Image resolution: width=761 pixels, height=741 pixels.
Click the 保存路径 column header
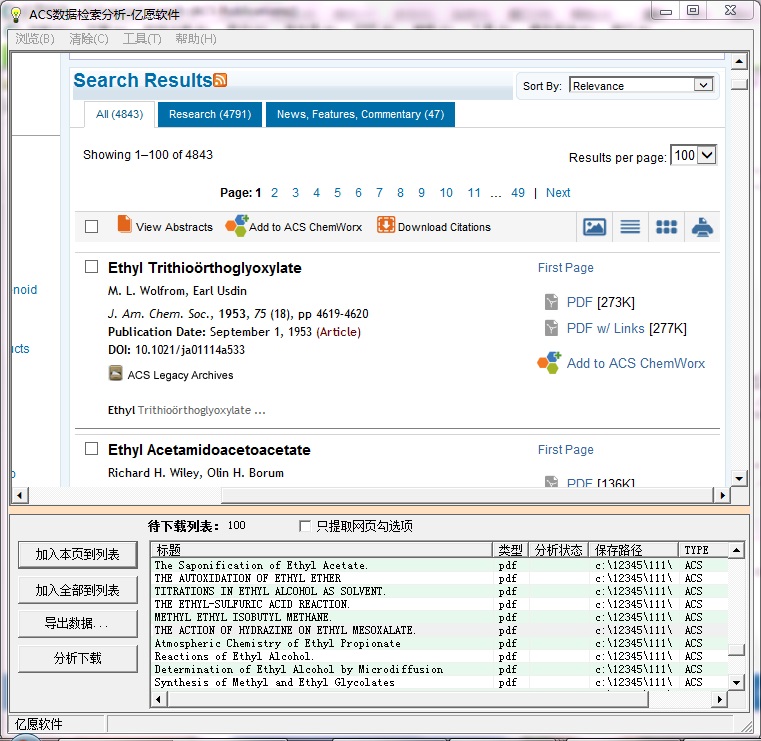click(633, 550)
